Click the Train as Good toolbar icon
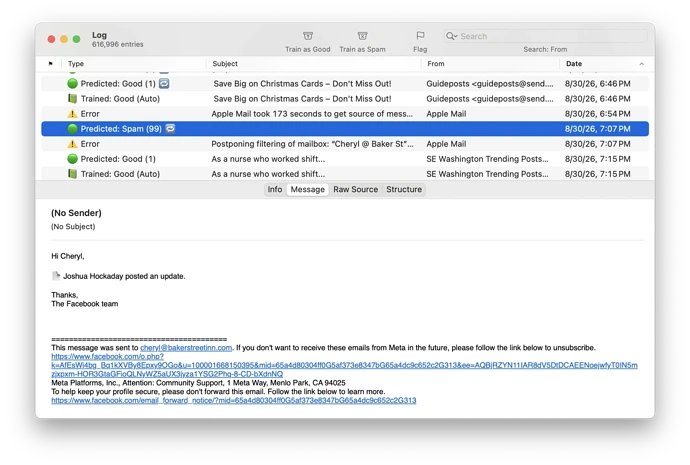This screenshot has width=690, height=465. click(x=308, y=36)
